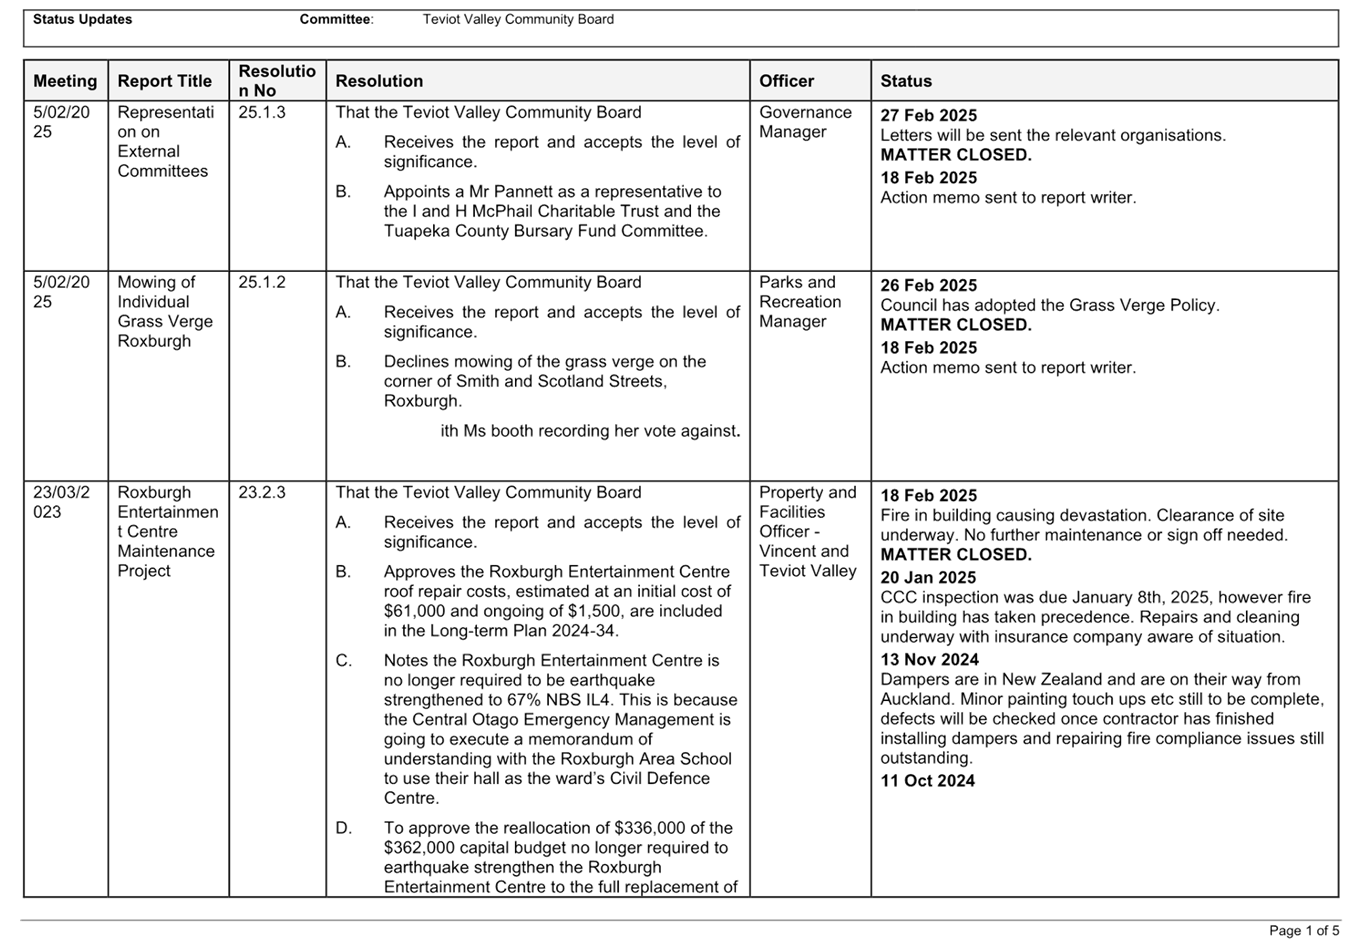Select the 27 Feb 2025 status date
Viewport: 1361px width, 939px height.
coord(928,115)
